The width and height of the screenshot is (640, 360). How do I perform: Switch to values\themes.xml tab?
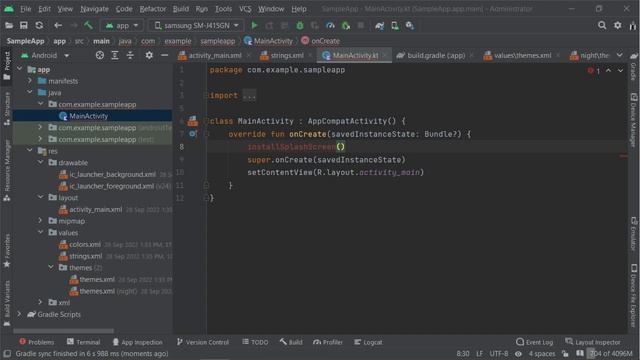[522, 55]
